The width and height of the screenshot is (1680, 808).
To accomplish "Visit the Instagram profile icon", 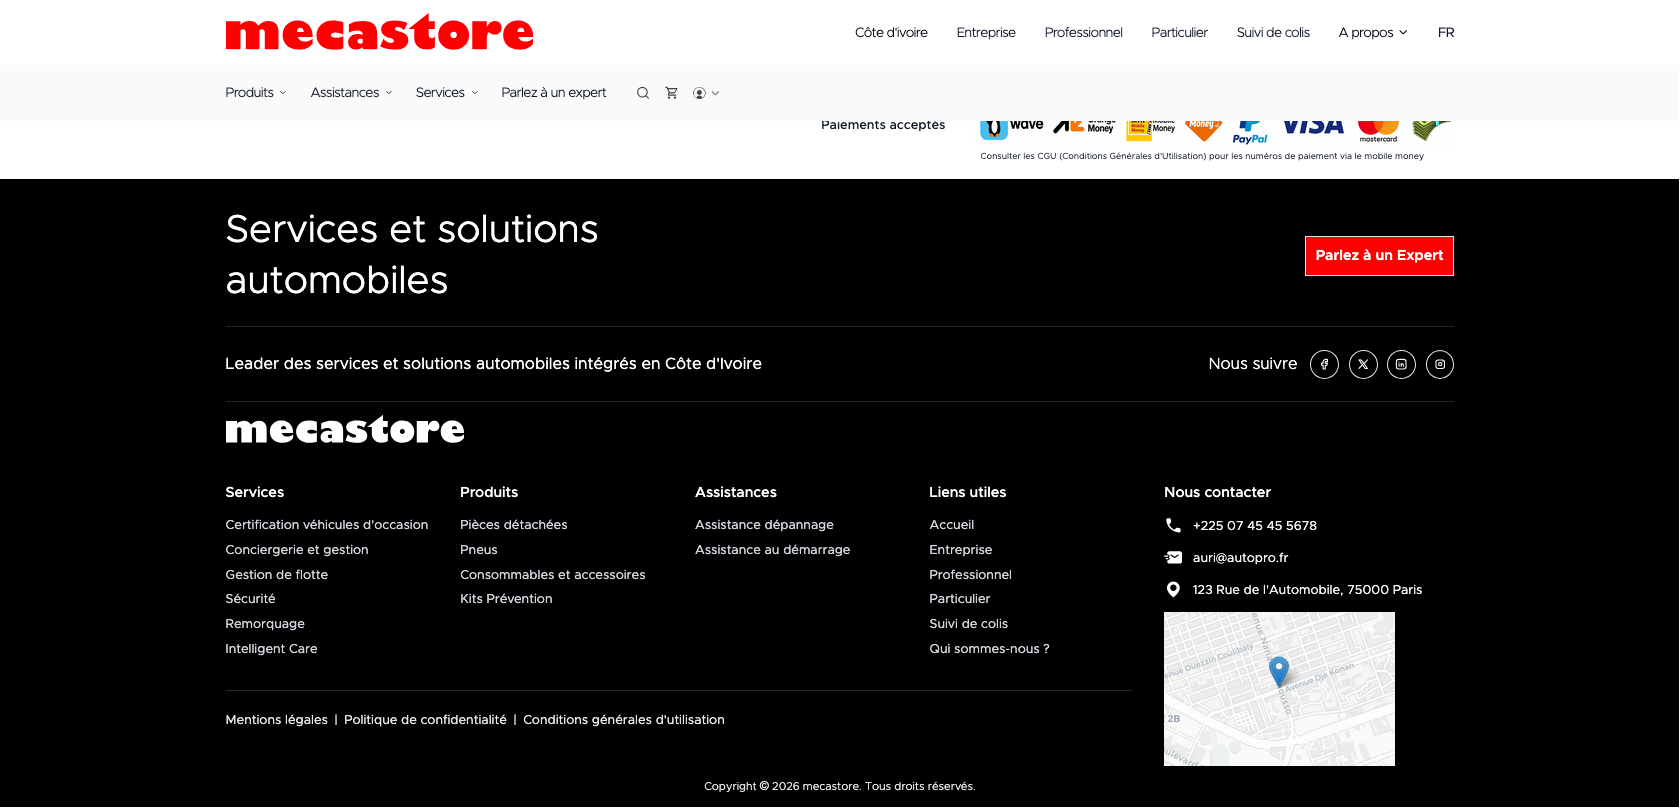I will pos(1440,364).
